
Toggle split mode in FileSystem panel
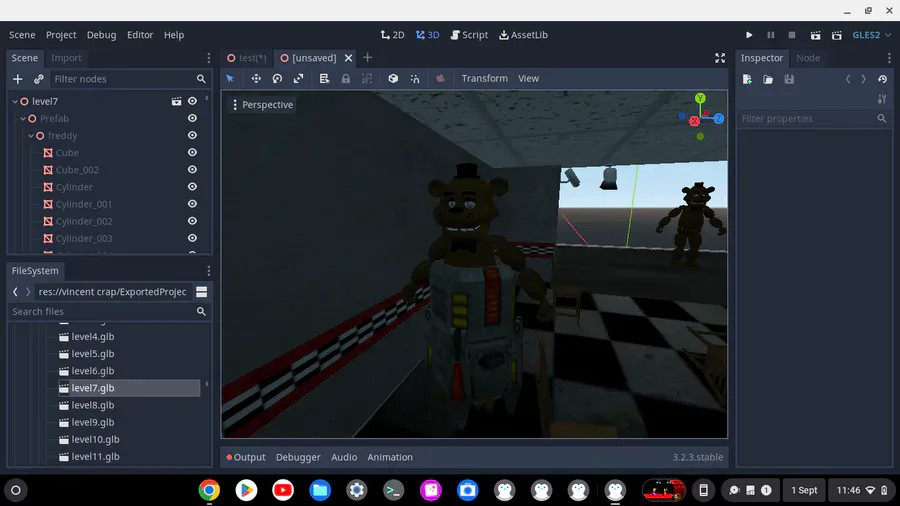point(201,292)
